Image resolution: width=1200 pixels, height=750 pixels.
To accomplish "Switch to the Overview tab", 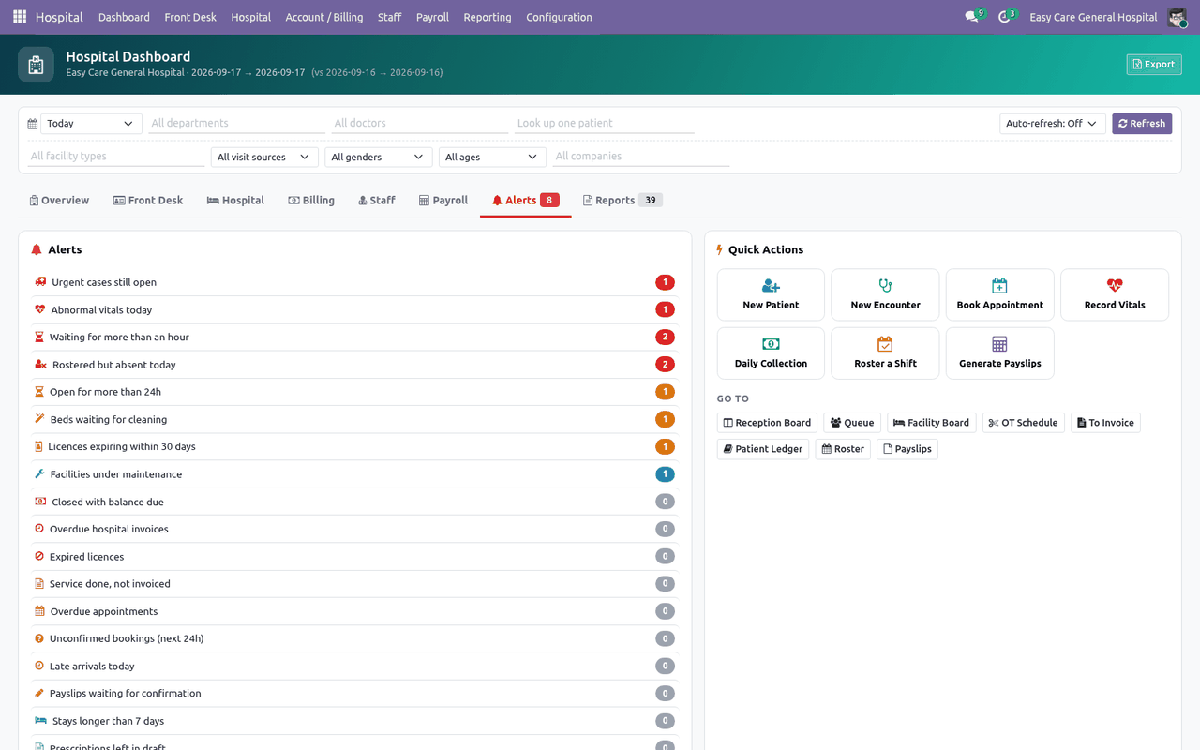I will 59,200.
